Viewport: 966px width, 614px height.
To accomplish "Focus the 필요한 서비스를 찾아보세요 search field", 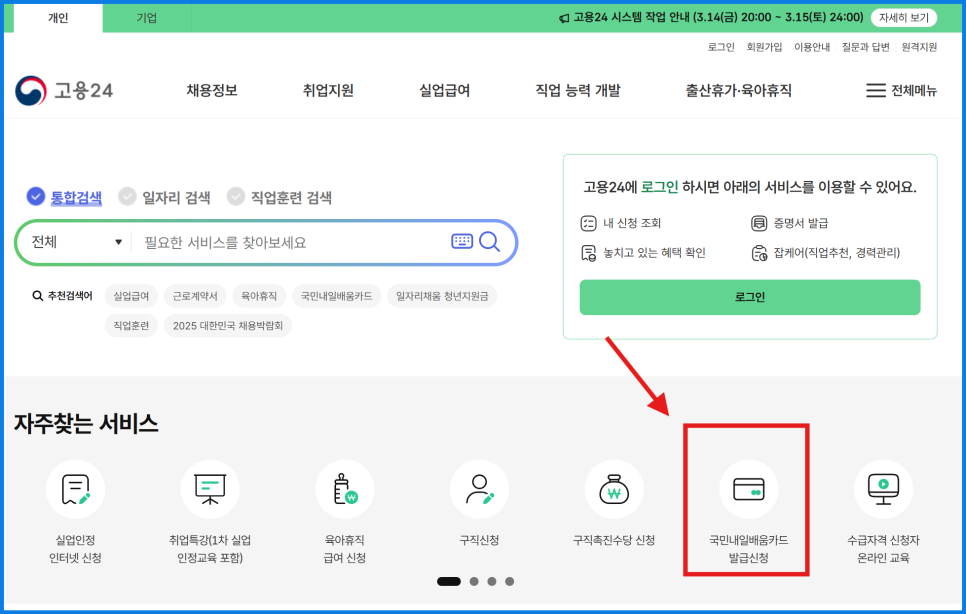I will (290, 242).
